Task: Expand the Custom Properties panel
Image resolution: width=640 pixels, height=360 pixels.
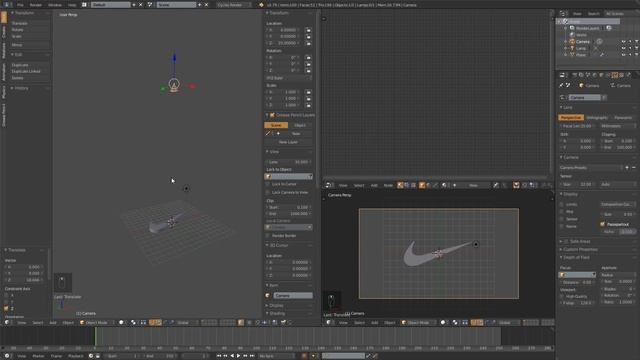Action: (x=580, y=249)
